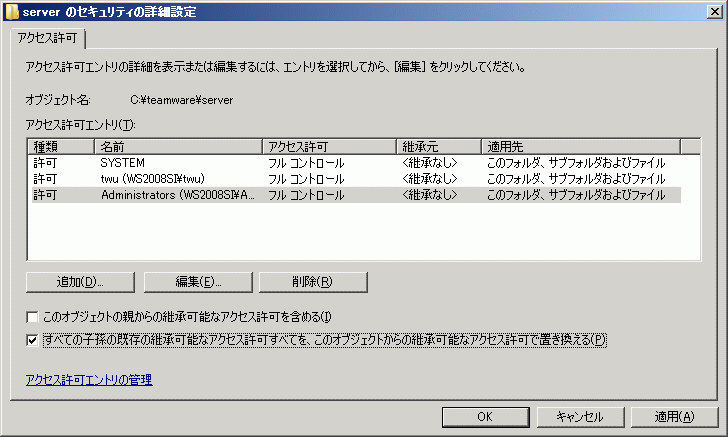Screen dimensions: 728x437
Task: Click 適用先 text in Administrators row
Action: tap(576, 195)
